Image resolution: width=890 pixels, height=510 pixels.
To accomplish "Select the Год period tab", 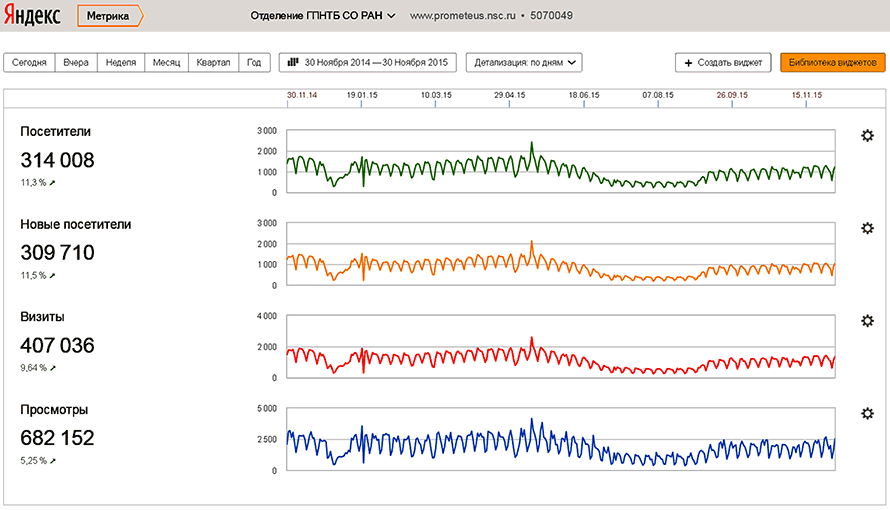I will (254, 62).
